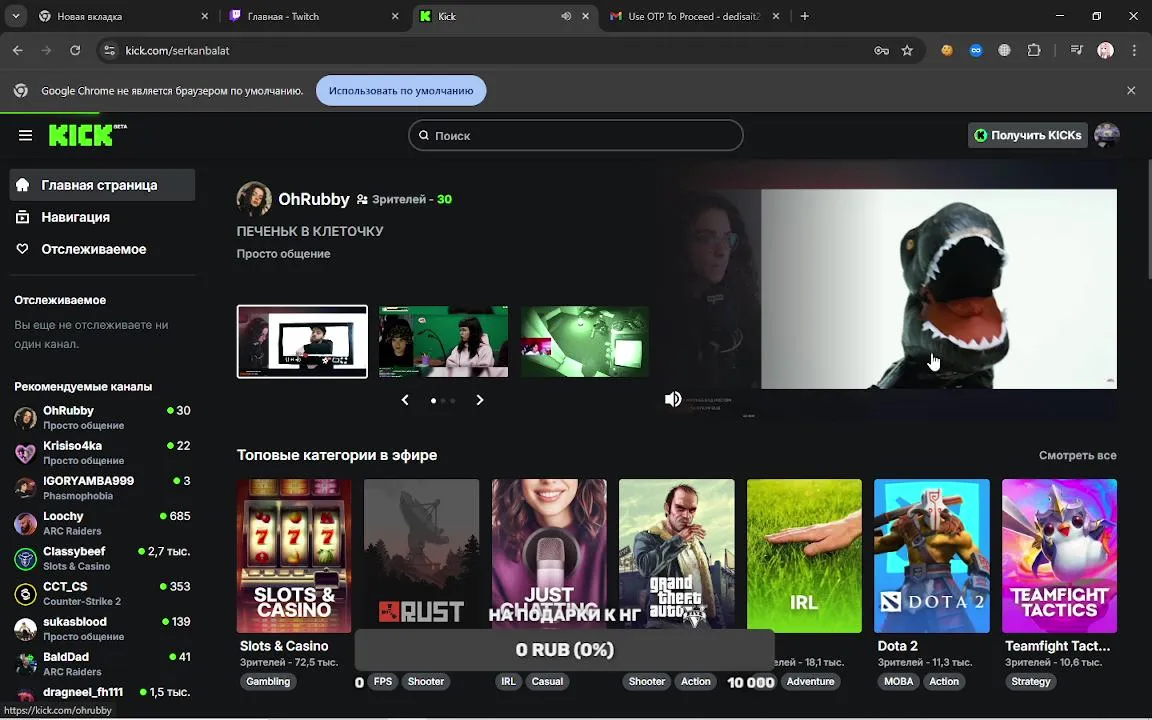Open the Chrome extensions puzzle icon
Viewport: 1152px width, 720px height.
pos(1034,50)
